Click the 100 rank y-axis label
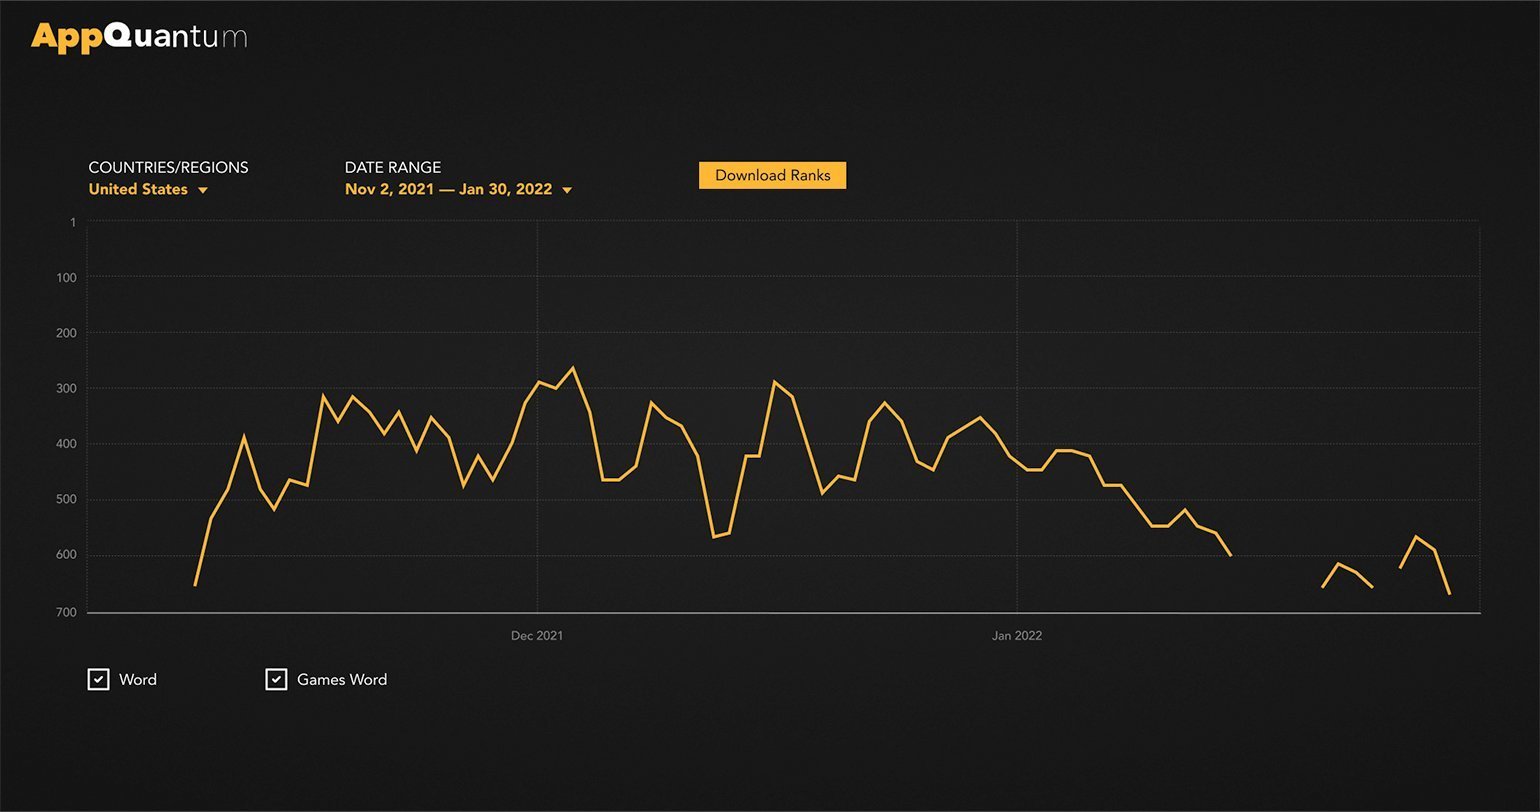Image resolution: width=1540 pixels, height=812 pixels. (x=66, y=277)
